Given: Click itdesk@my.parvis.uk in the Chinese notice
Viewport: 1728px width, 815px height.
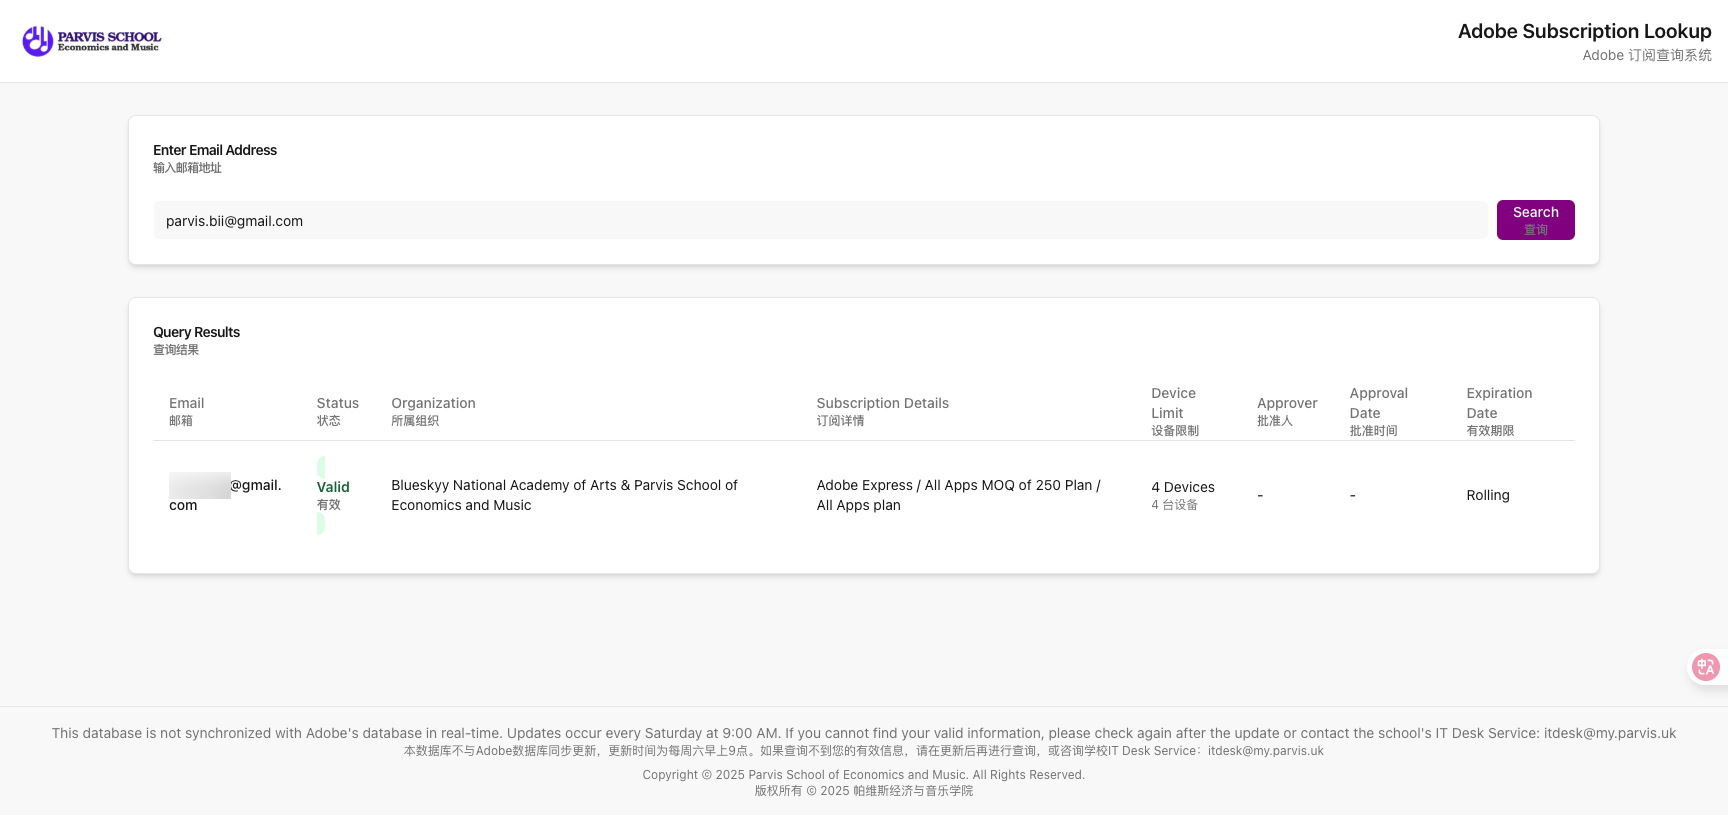Looking at the screenshot, I should coord(1265,751).
